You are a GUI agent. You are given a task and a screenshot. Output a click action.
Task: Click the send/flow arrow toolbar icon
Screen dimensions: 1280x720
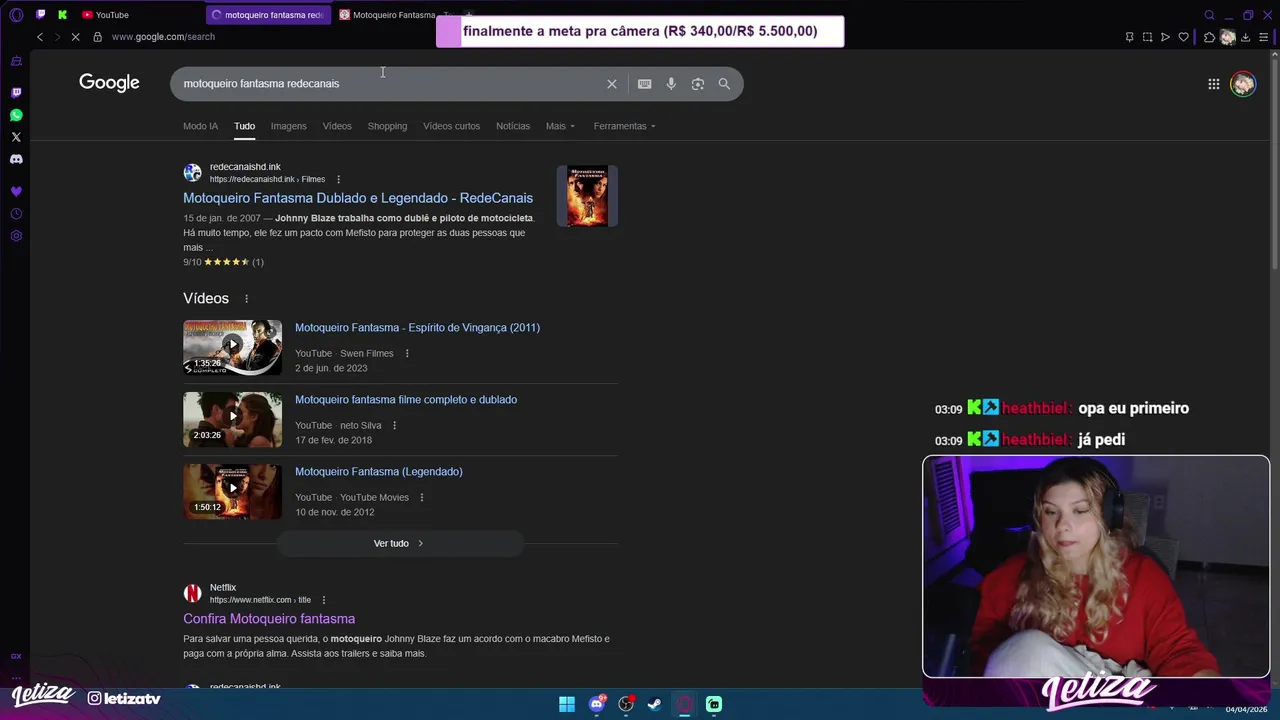(1165, 37)
